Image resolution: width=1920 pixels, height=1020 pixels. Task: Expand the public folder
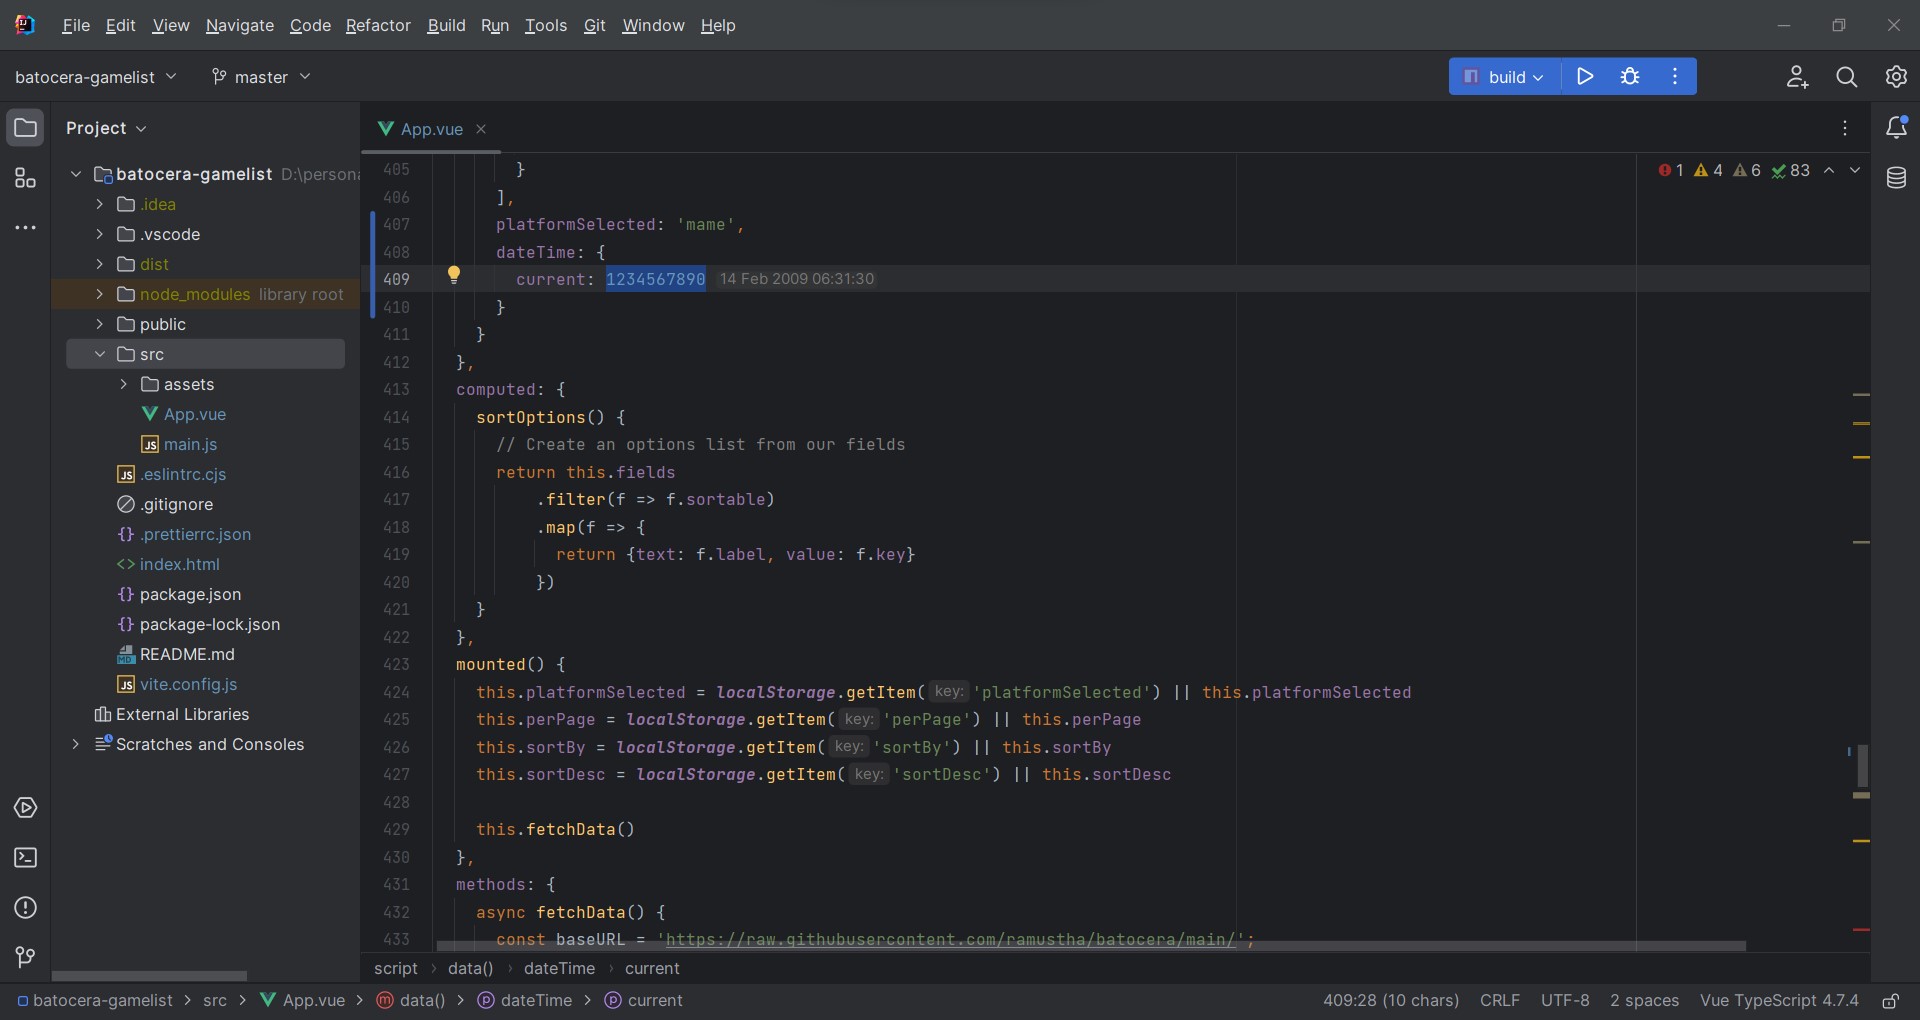click(100, 324)
